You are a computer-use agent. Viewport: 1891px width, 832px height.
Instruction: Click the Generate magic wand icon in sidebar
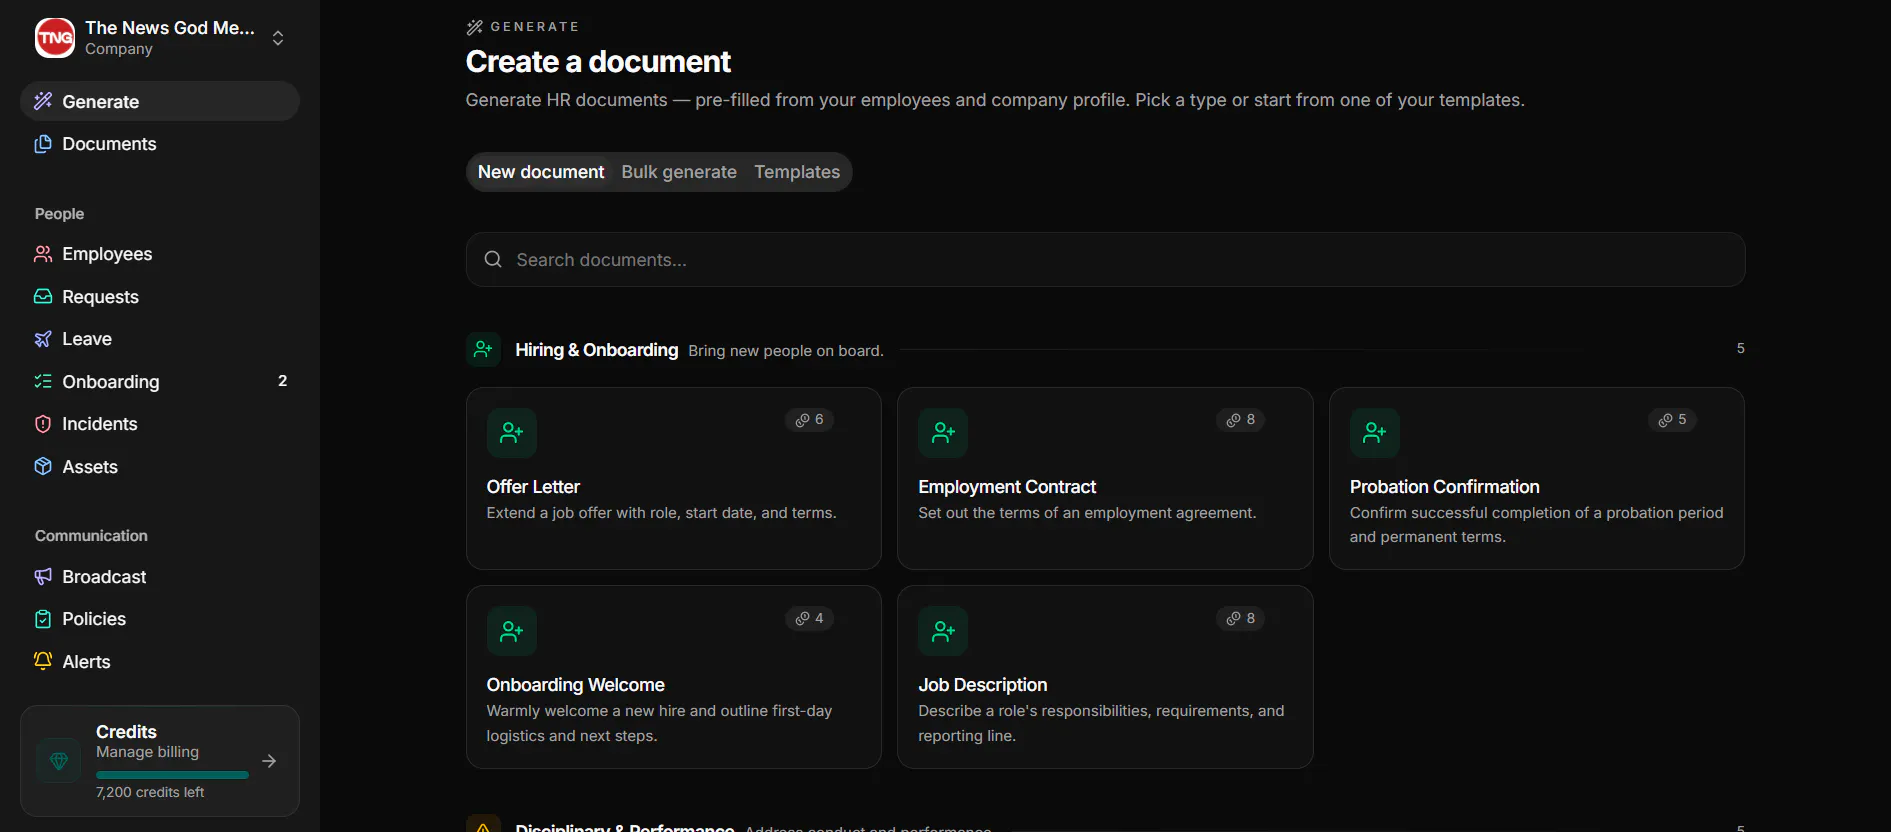[43, 101]
